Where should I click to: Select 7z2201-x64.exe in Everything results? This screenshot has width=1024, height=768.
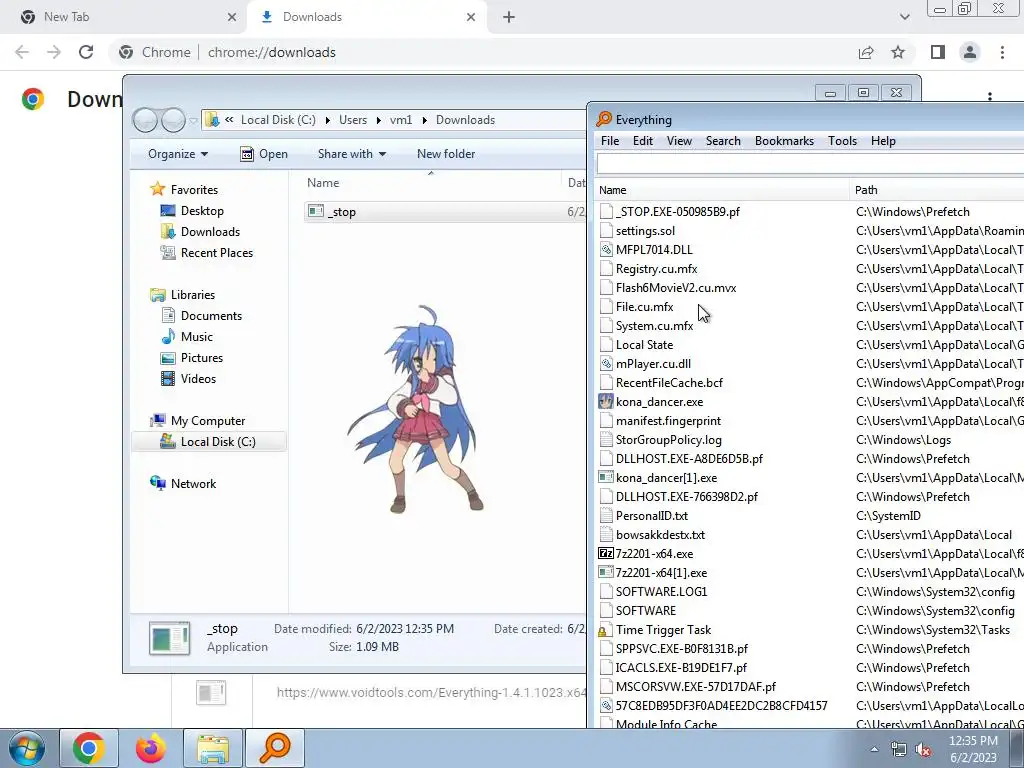point(654,554)
